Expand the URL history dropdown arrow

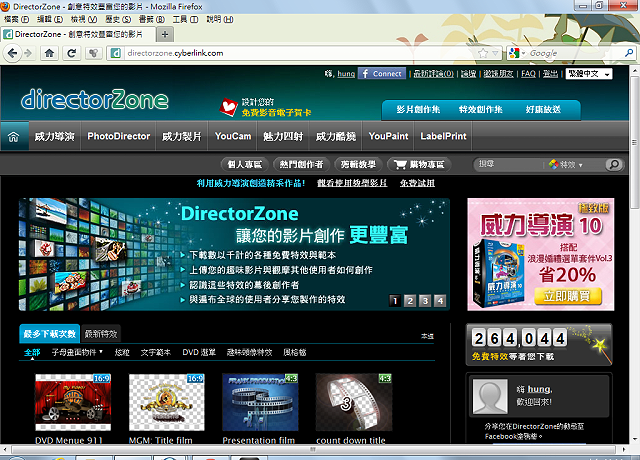click(496, 53)
